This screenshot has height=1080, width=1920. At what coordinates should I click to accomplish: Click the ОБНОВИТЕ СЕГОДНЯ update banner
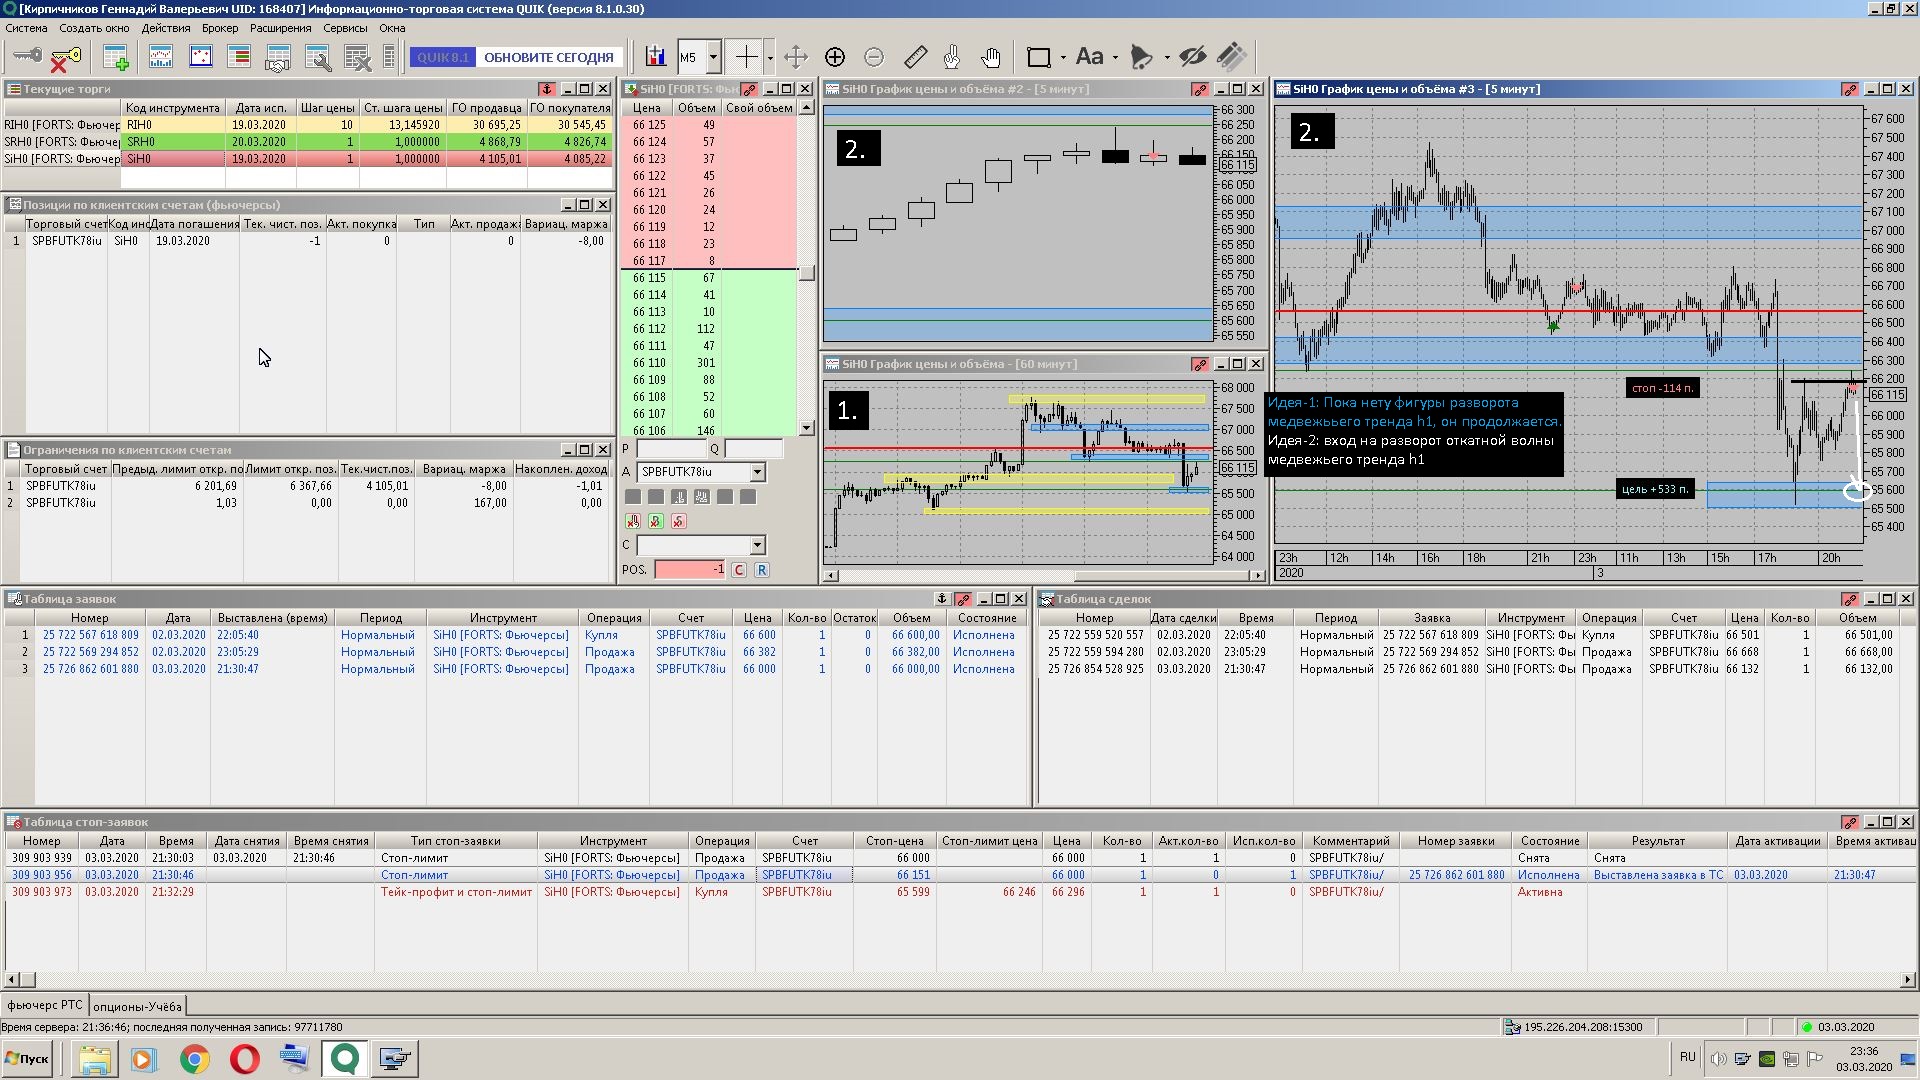pos(548,57)
